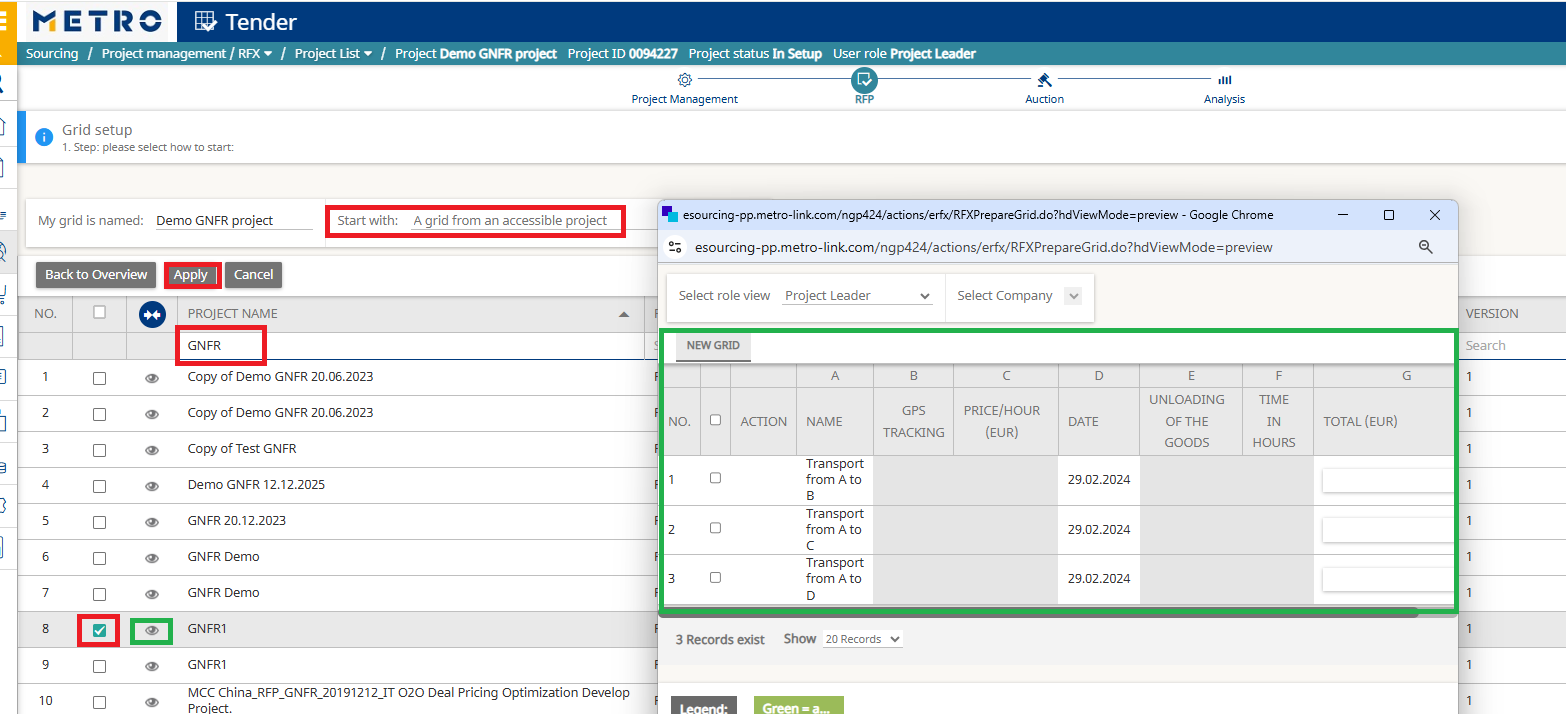Click the Apply button
Viewport: 1566px width, 714px height.
pyautogui.click(x=190, y=275)
